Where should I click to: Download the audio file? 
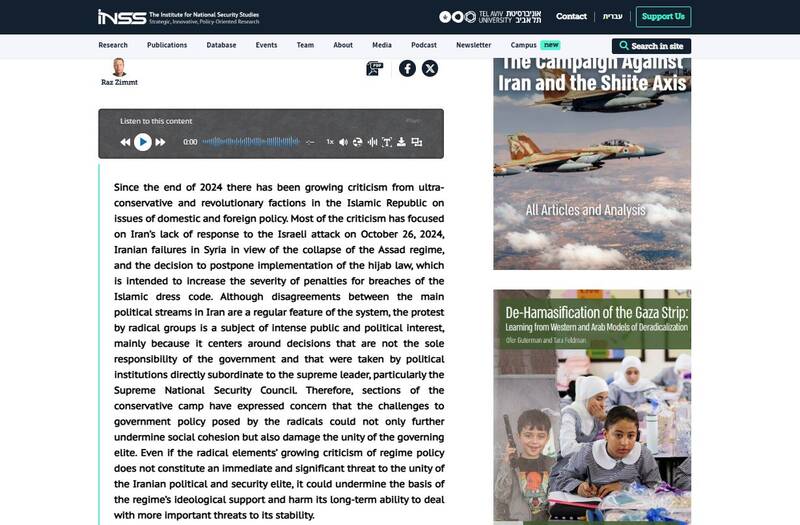(402, 142)
